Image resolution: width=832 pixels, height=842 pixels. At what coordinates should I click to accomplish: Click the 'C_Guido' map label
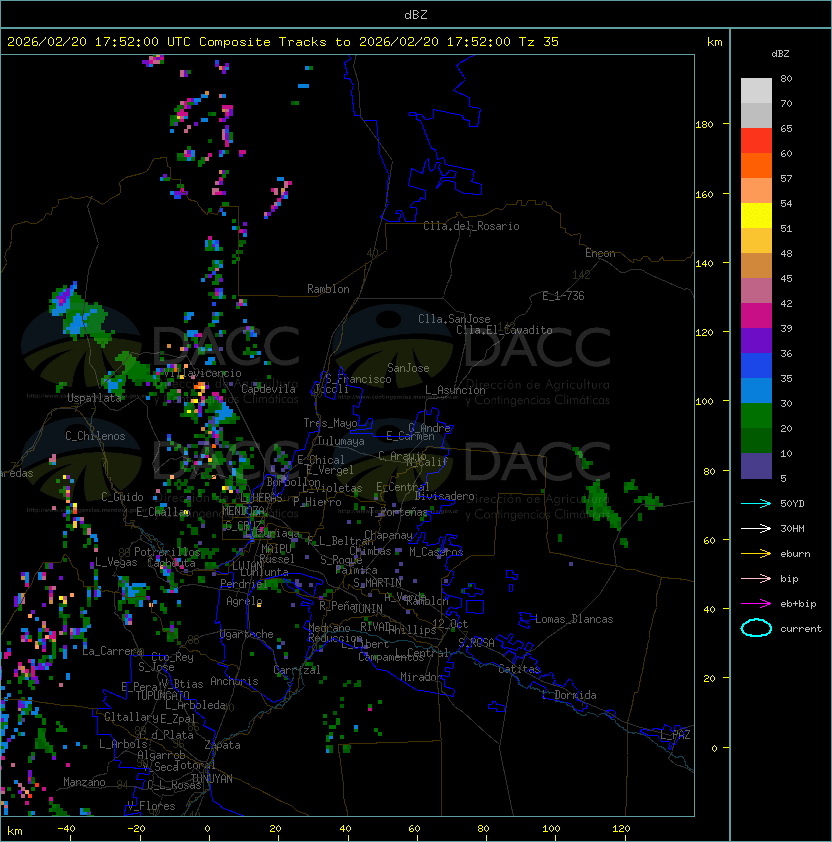[122, 497]
